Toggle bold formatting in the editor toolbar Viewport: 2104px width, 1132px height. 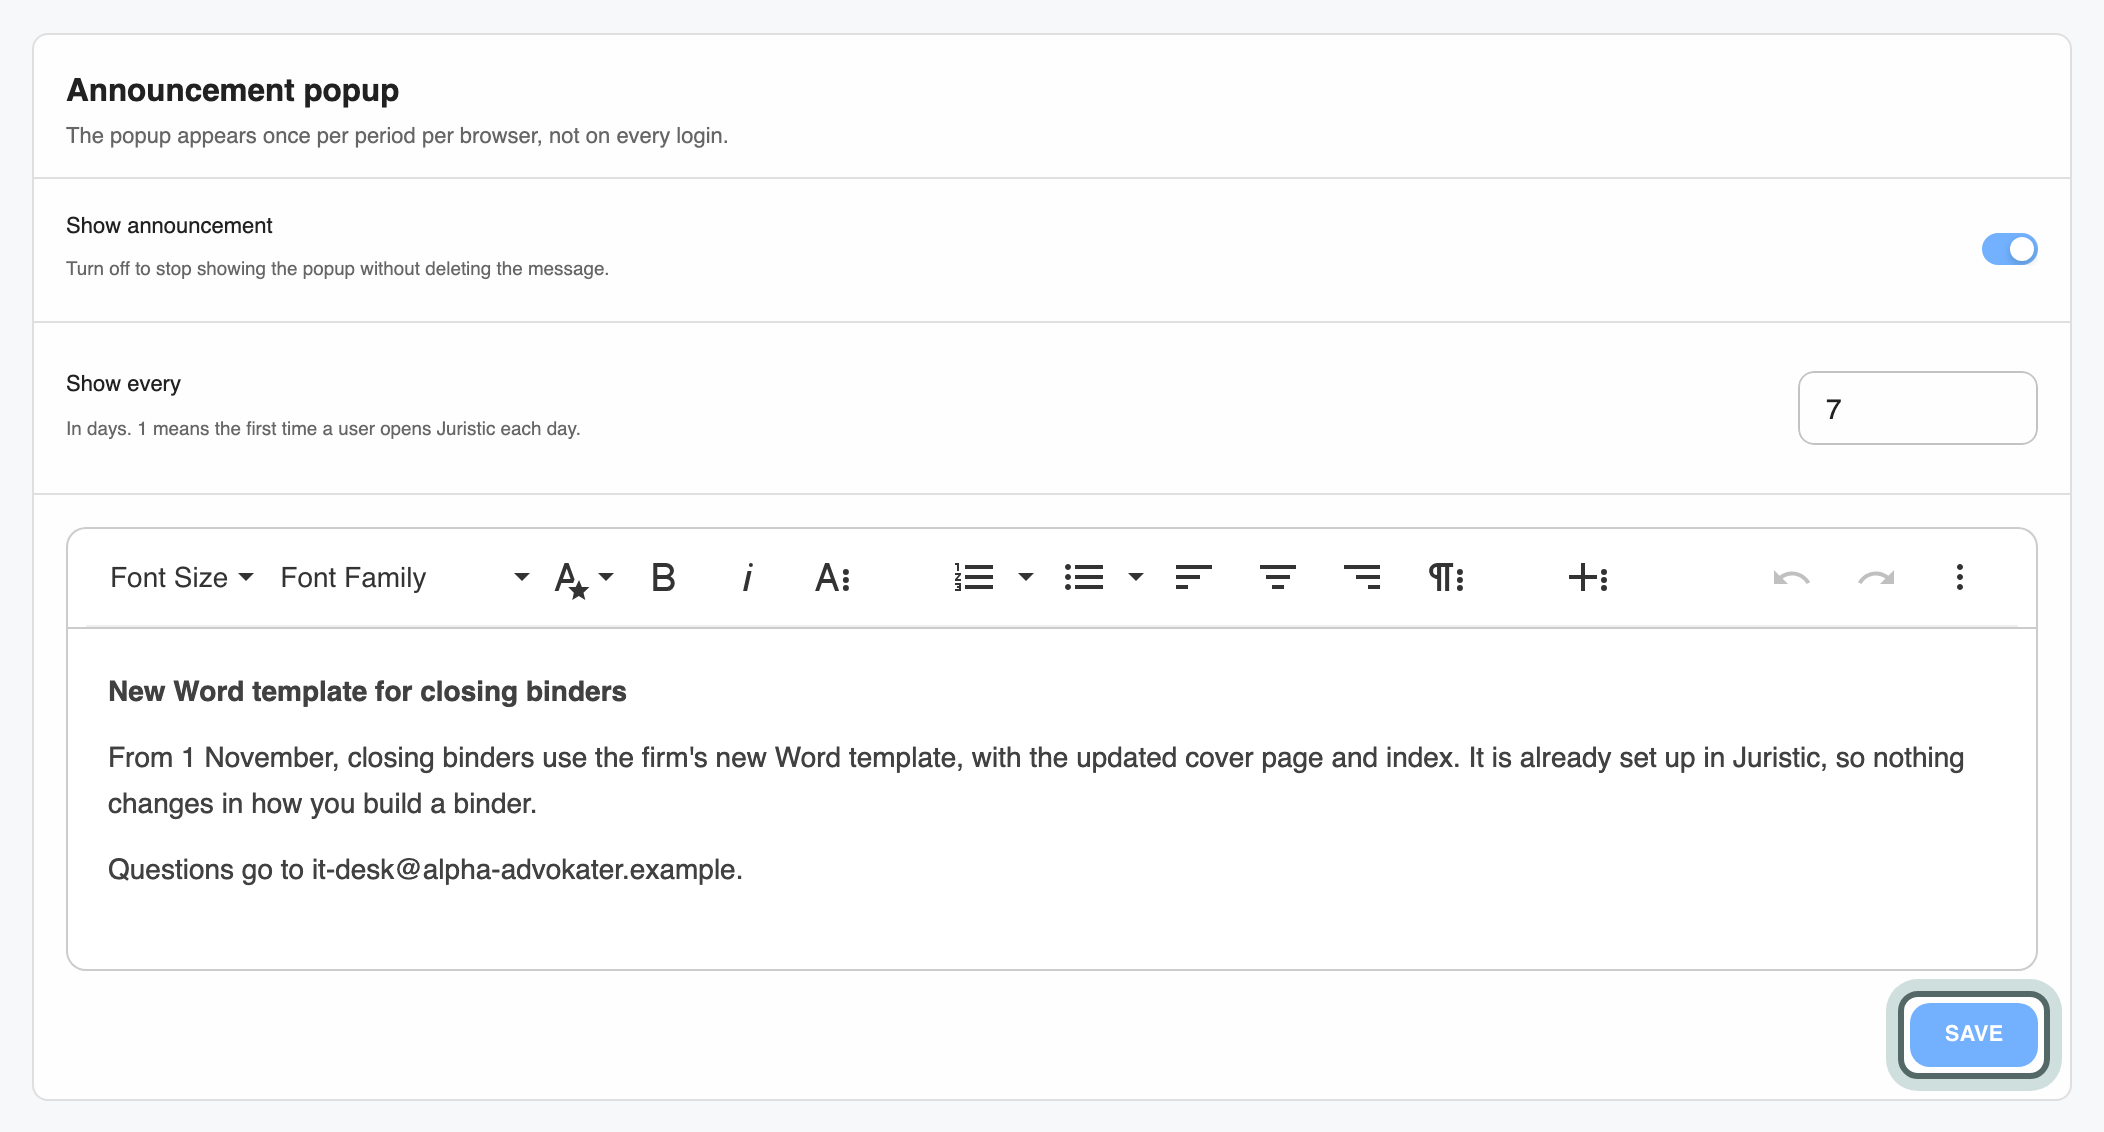tap(663, 578)
